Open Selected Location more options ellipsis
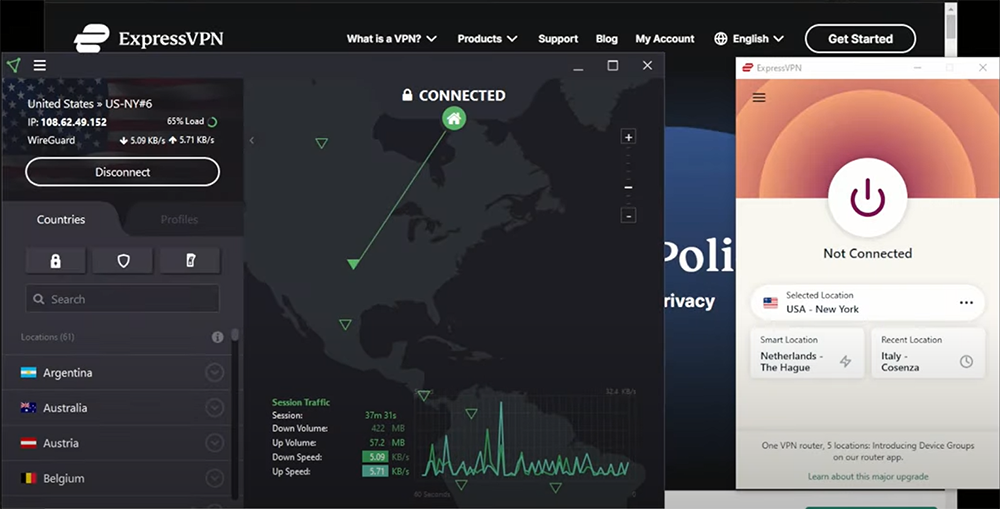Viewport: 1000px width, 509px height. (x=966, y=302)
